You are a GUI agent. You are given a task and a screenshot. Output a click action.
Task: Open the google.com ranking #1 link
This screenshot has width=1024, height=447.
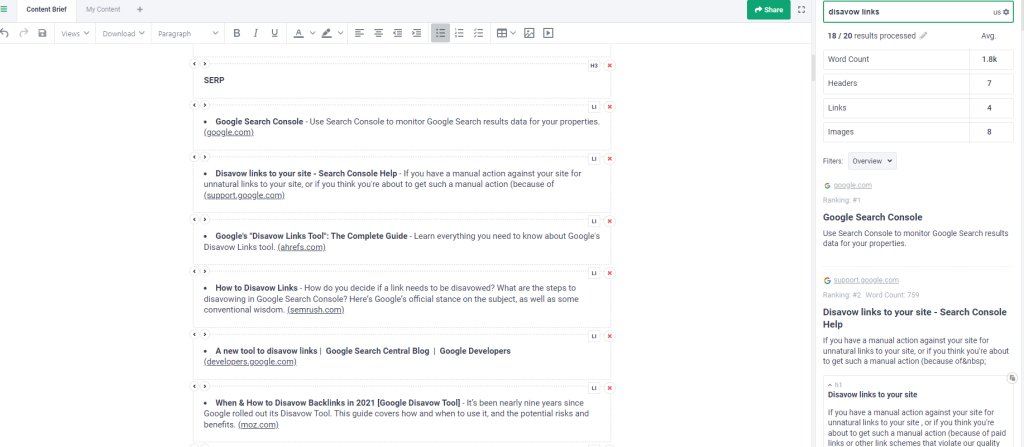pos(852,185)
